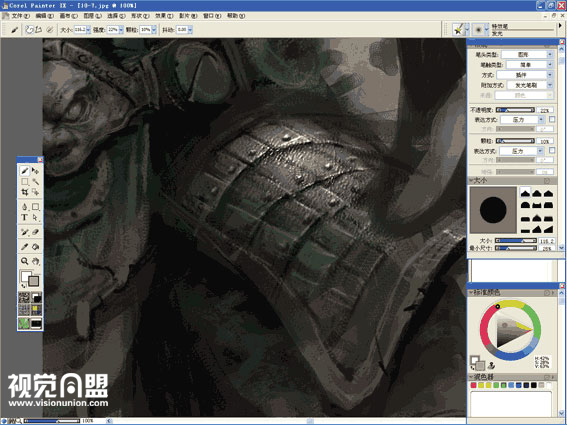Click the brush icon in the property bar
The image size is (567, 425).
[14, 30]
